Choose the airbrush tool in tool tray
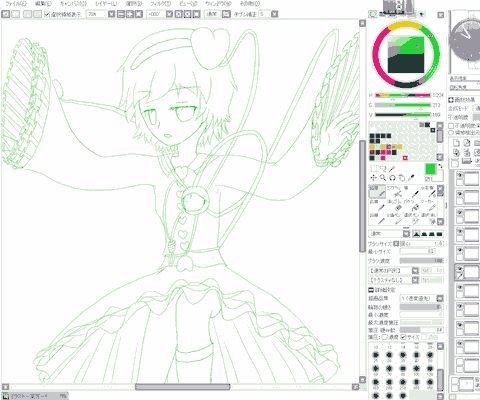Viewport: 480px width, 400px height. coord(394,192)
